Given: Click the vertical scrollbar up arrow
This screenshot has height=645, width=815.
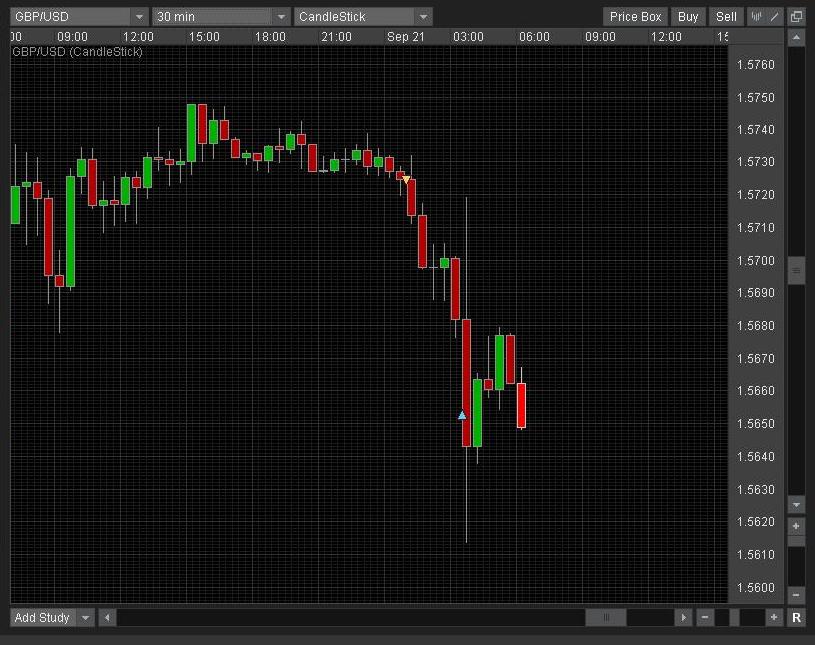Looking at the screenshot, I should pyautogui.click(x=796, y=38).
